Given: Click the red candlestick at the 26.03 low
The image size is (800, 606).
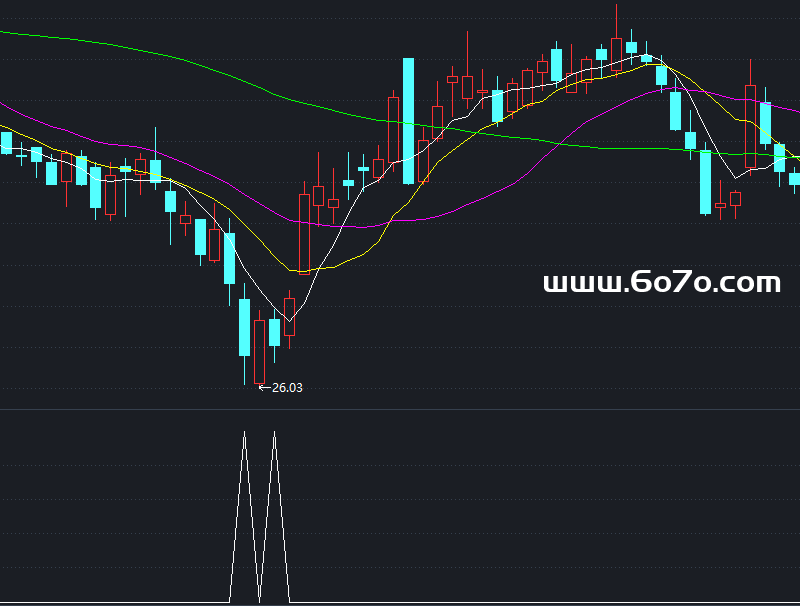Looking at the screenshot, I should 259,351.
